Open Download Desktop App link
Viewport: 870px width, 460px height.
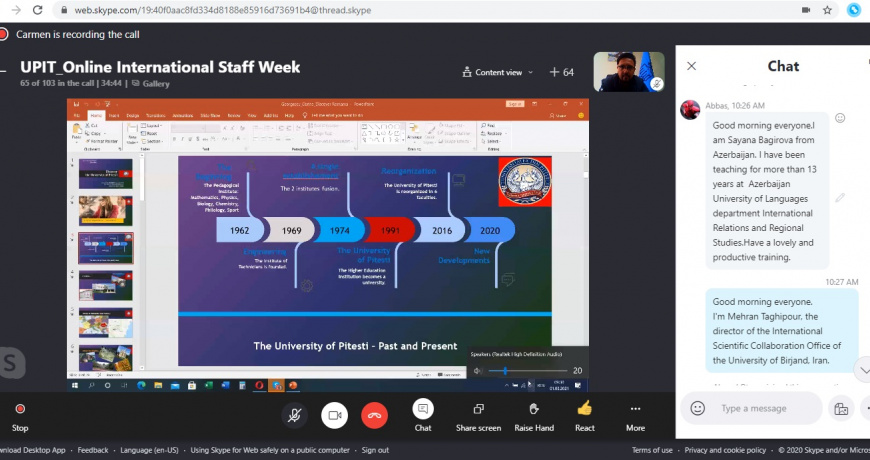click(33, 450)
